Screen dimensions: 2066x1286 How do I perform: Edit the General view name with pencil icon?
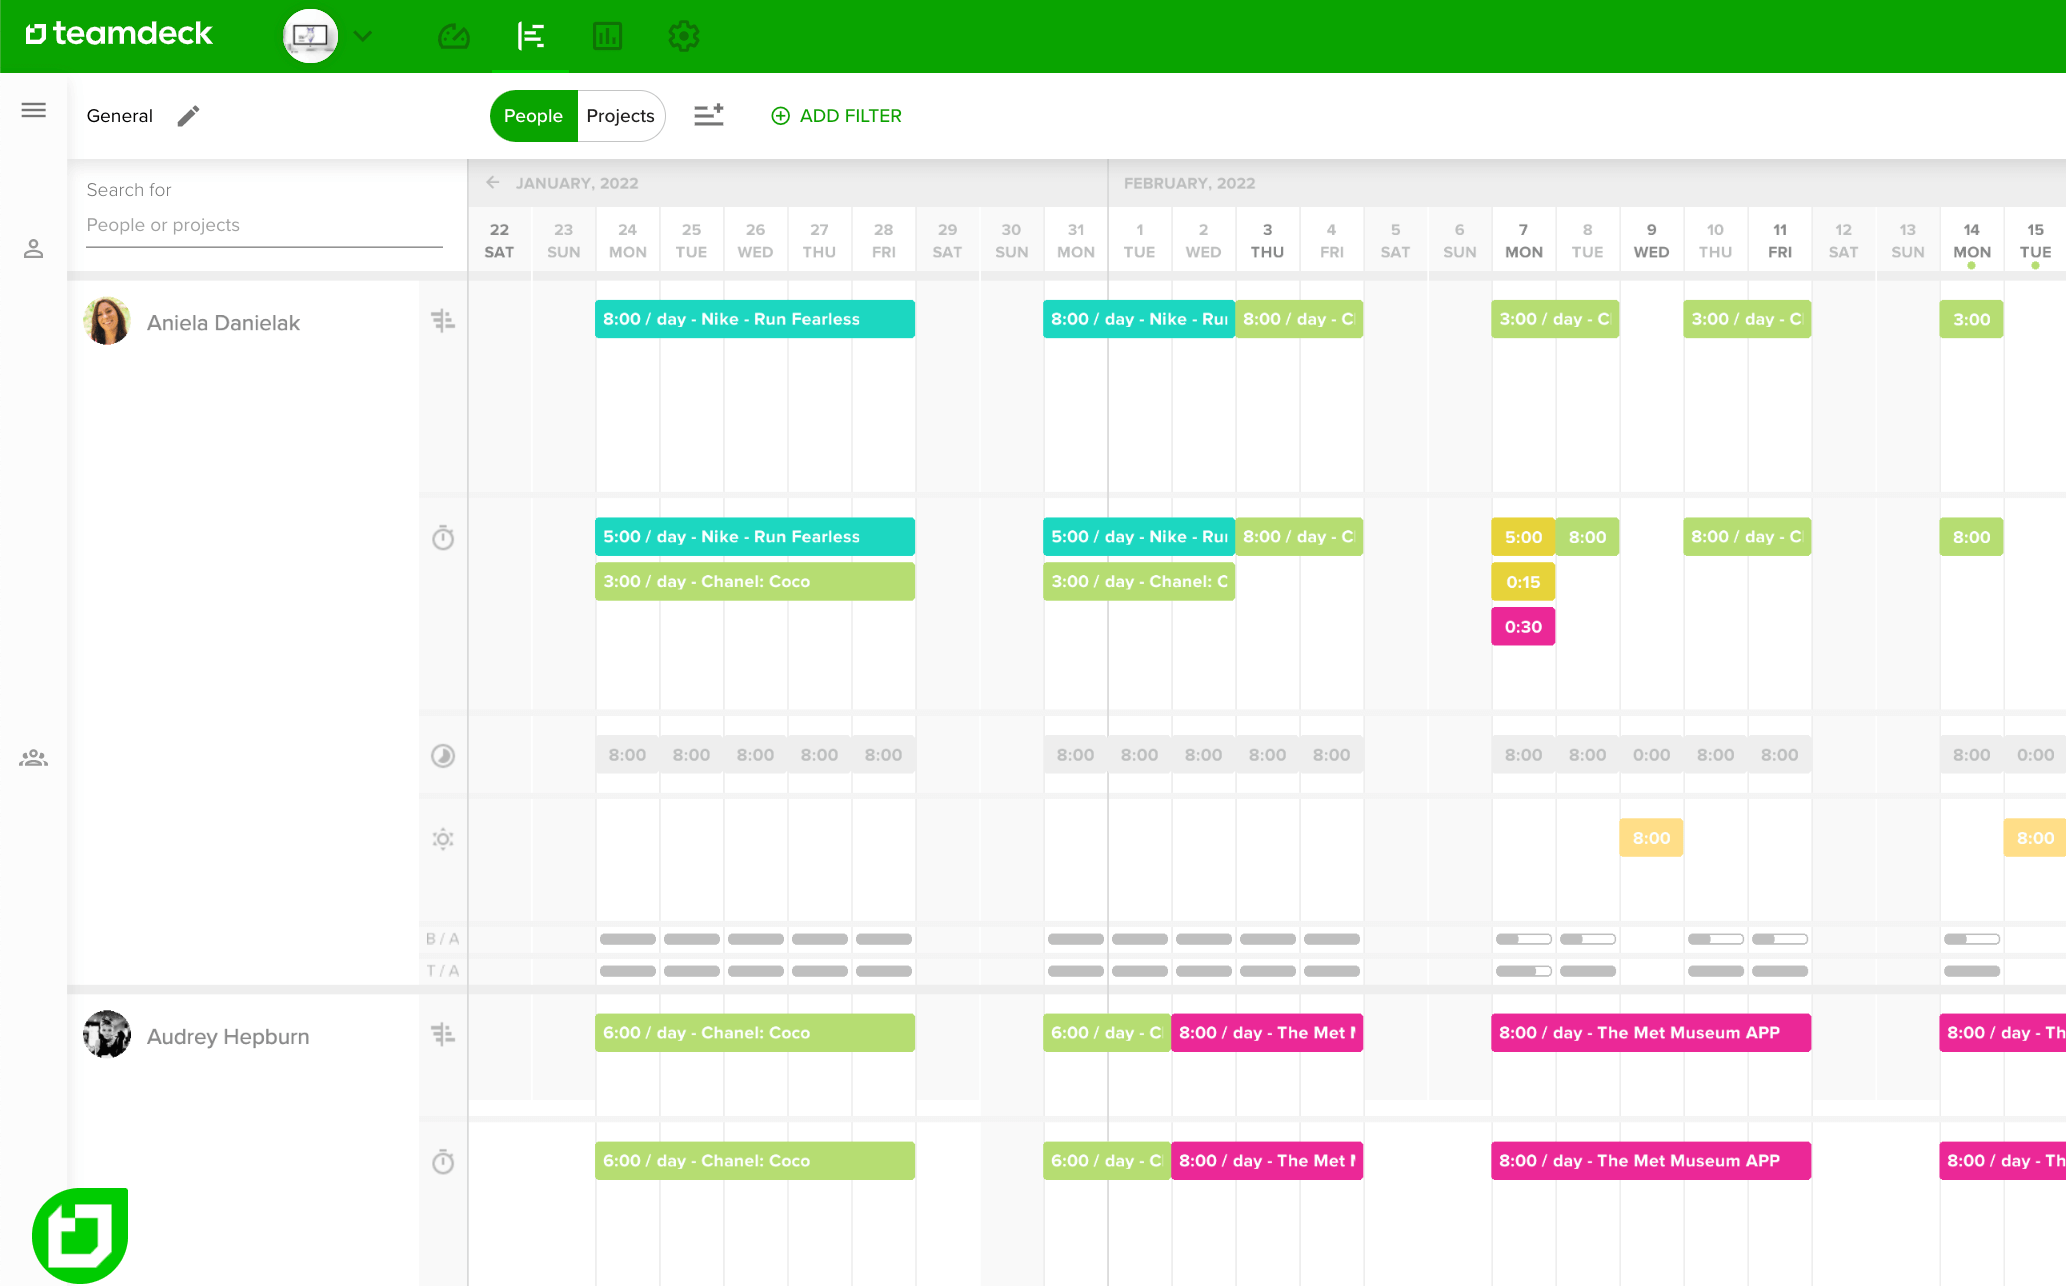188,116
